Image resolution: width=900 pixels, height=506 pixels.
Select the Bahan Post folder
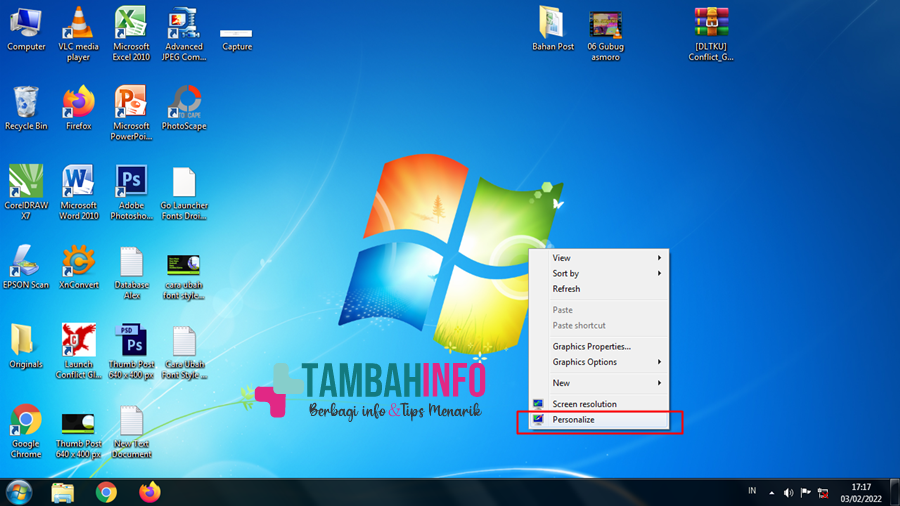point(552,29)
